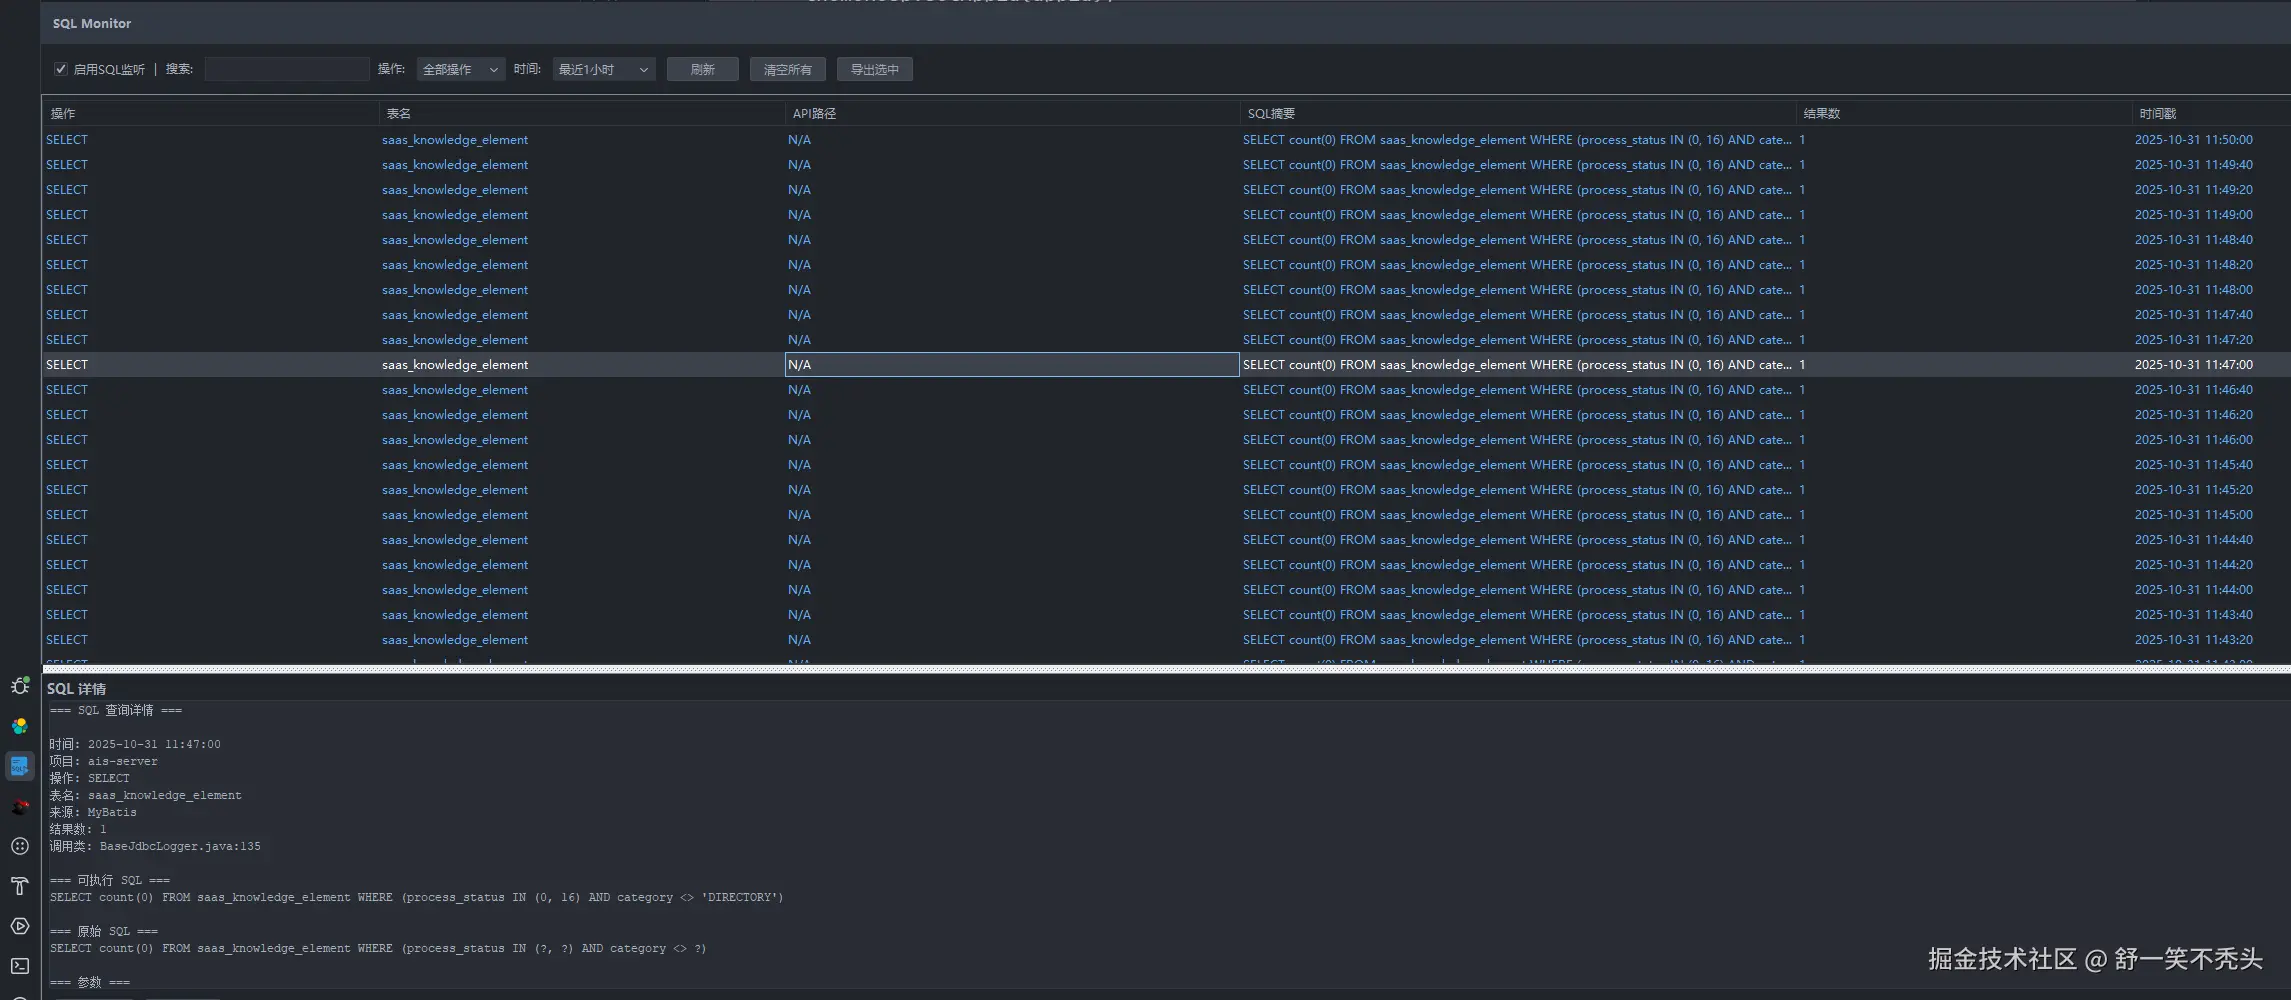
Task: Open the Services hexagon play icon
Action: 20,926
